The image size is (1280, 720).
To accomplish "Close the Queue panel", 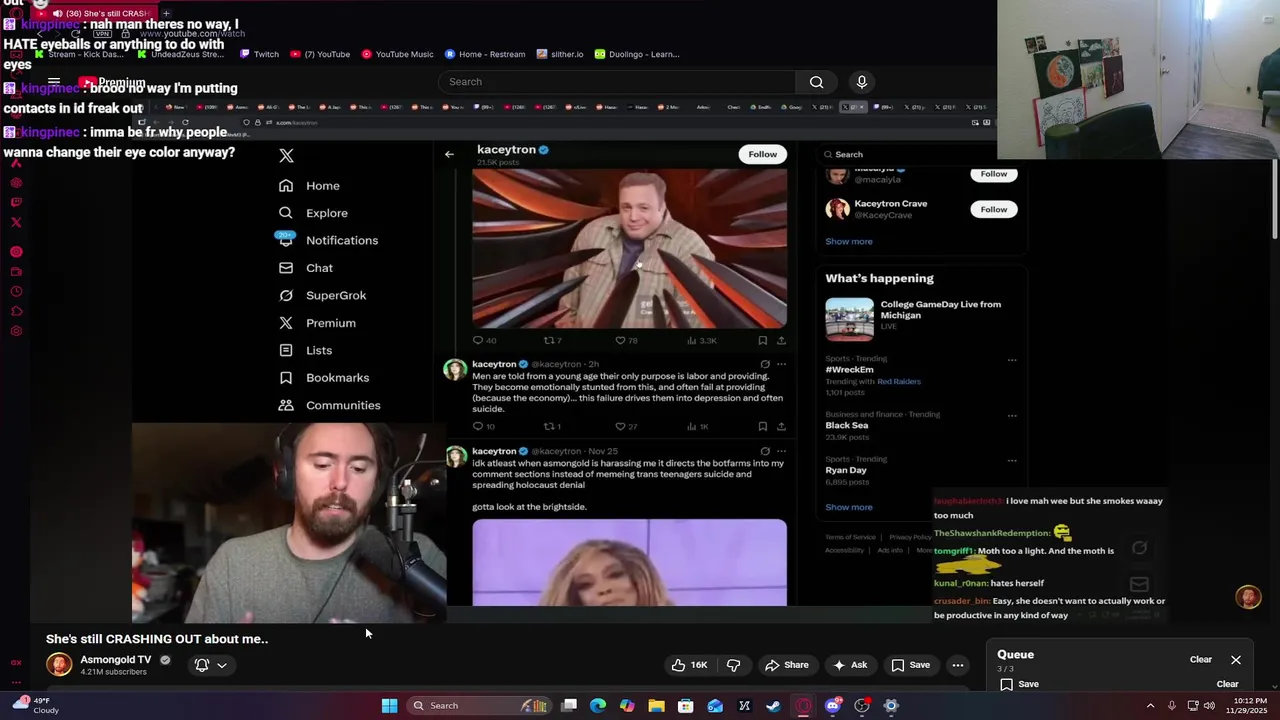I will tap(1236, 660).
